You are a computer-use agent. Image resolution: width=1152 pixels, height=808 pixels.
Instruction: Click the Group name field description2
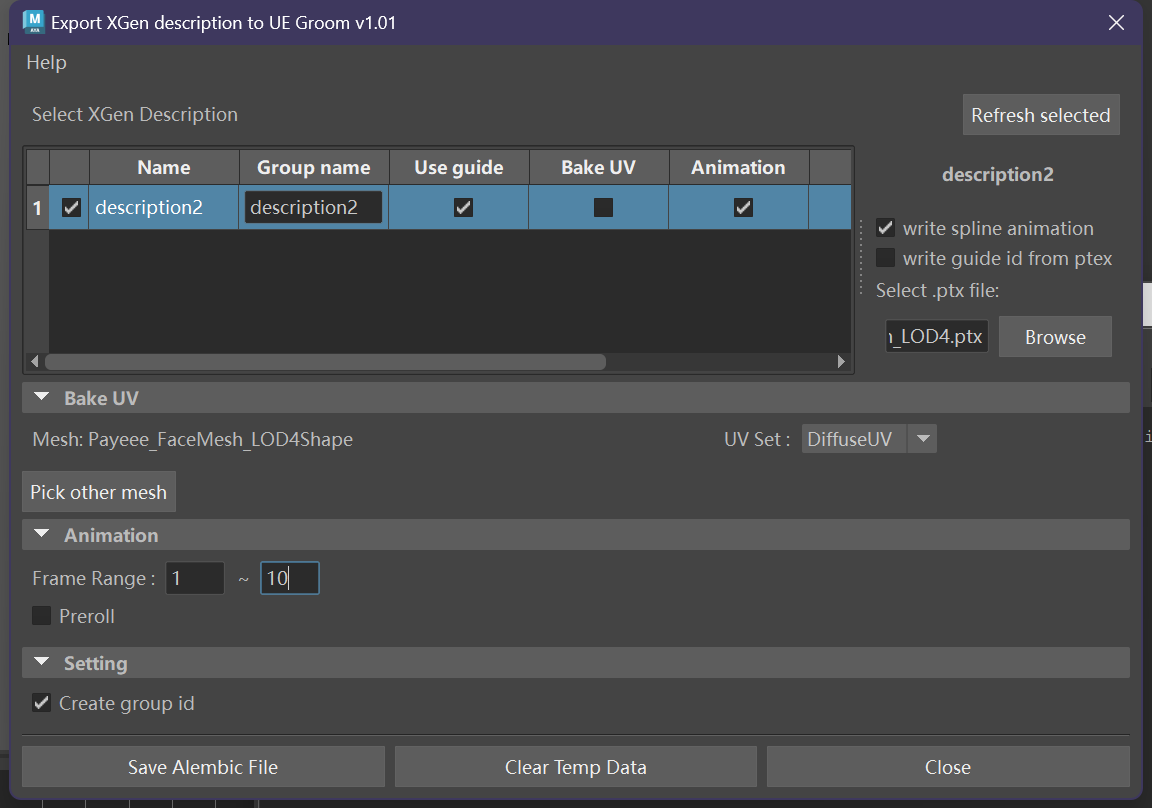[x=313, y=207]
